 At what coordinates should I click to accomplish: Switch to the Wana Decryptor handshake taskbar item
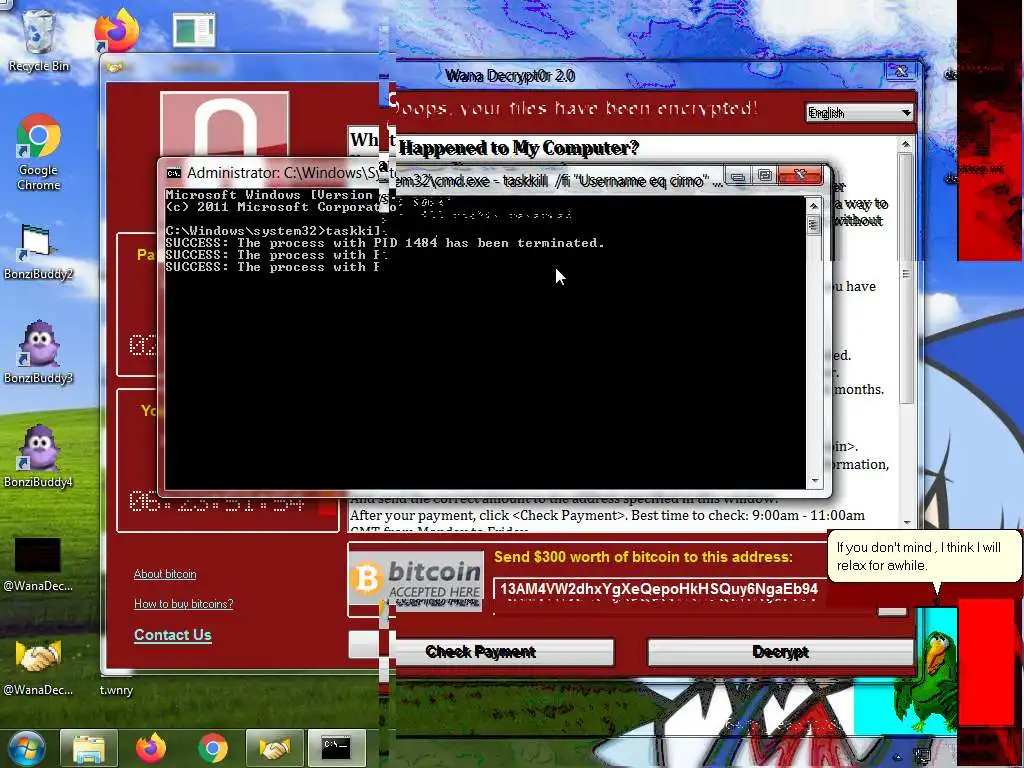274,748
